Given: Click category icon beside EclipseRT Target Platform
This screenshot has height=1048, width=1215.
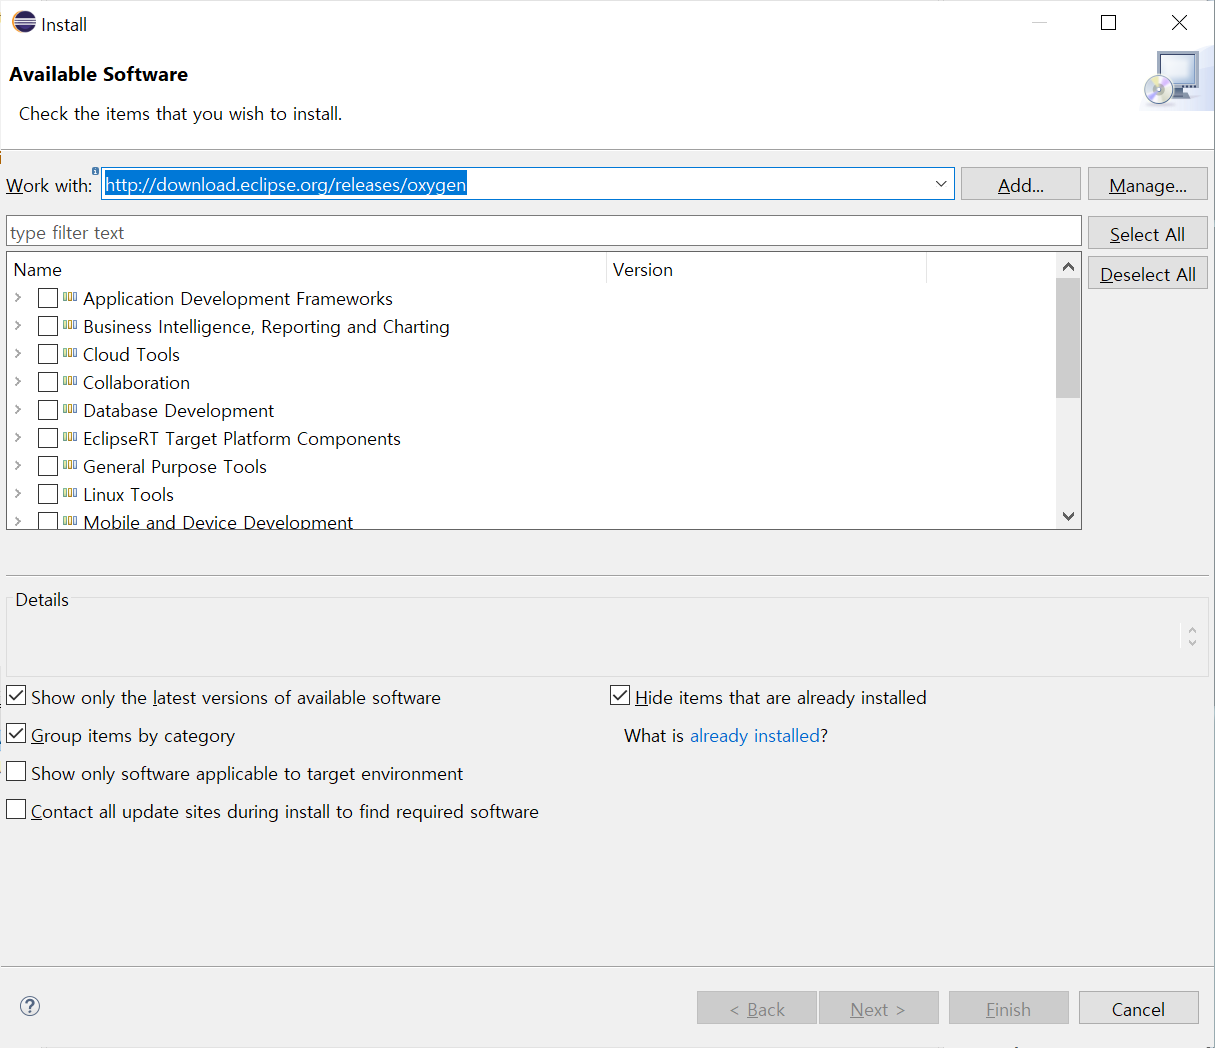Looking at the screenshot, I should point(70,437).
